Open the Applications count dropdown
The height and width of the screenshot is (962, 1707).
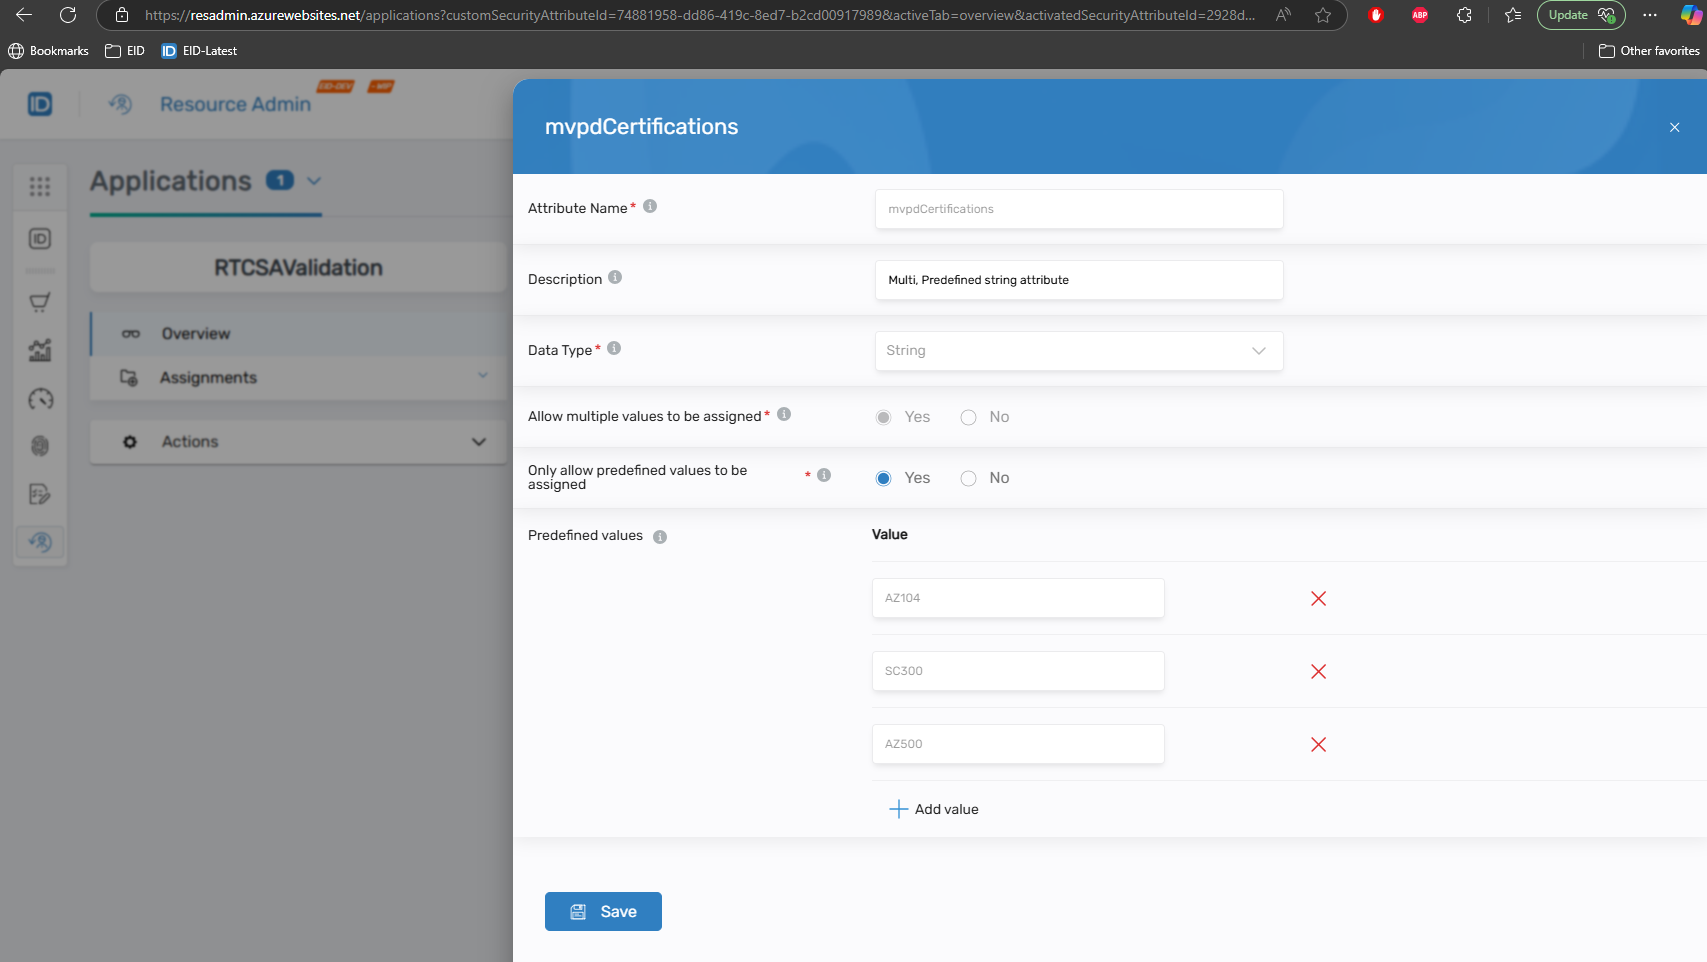(314, 182)
